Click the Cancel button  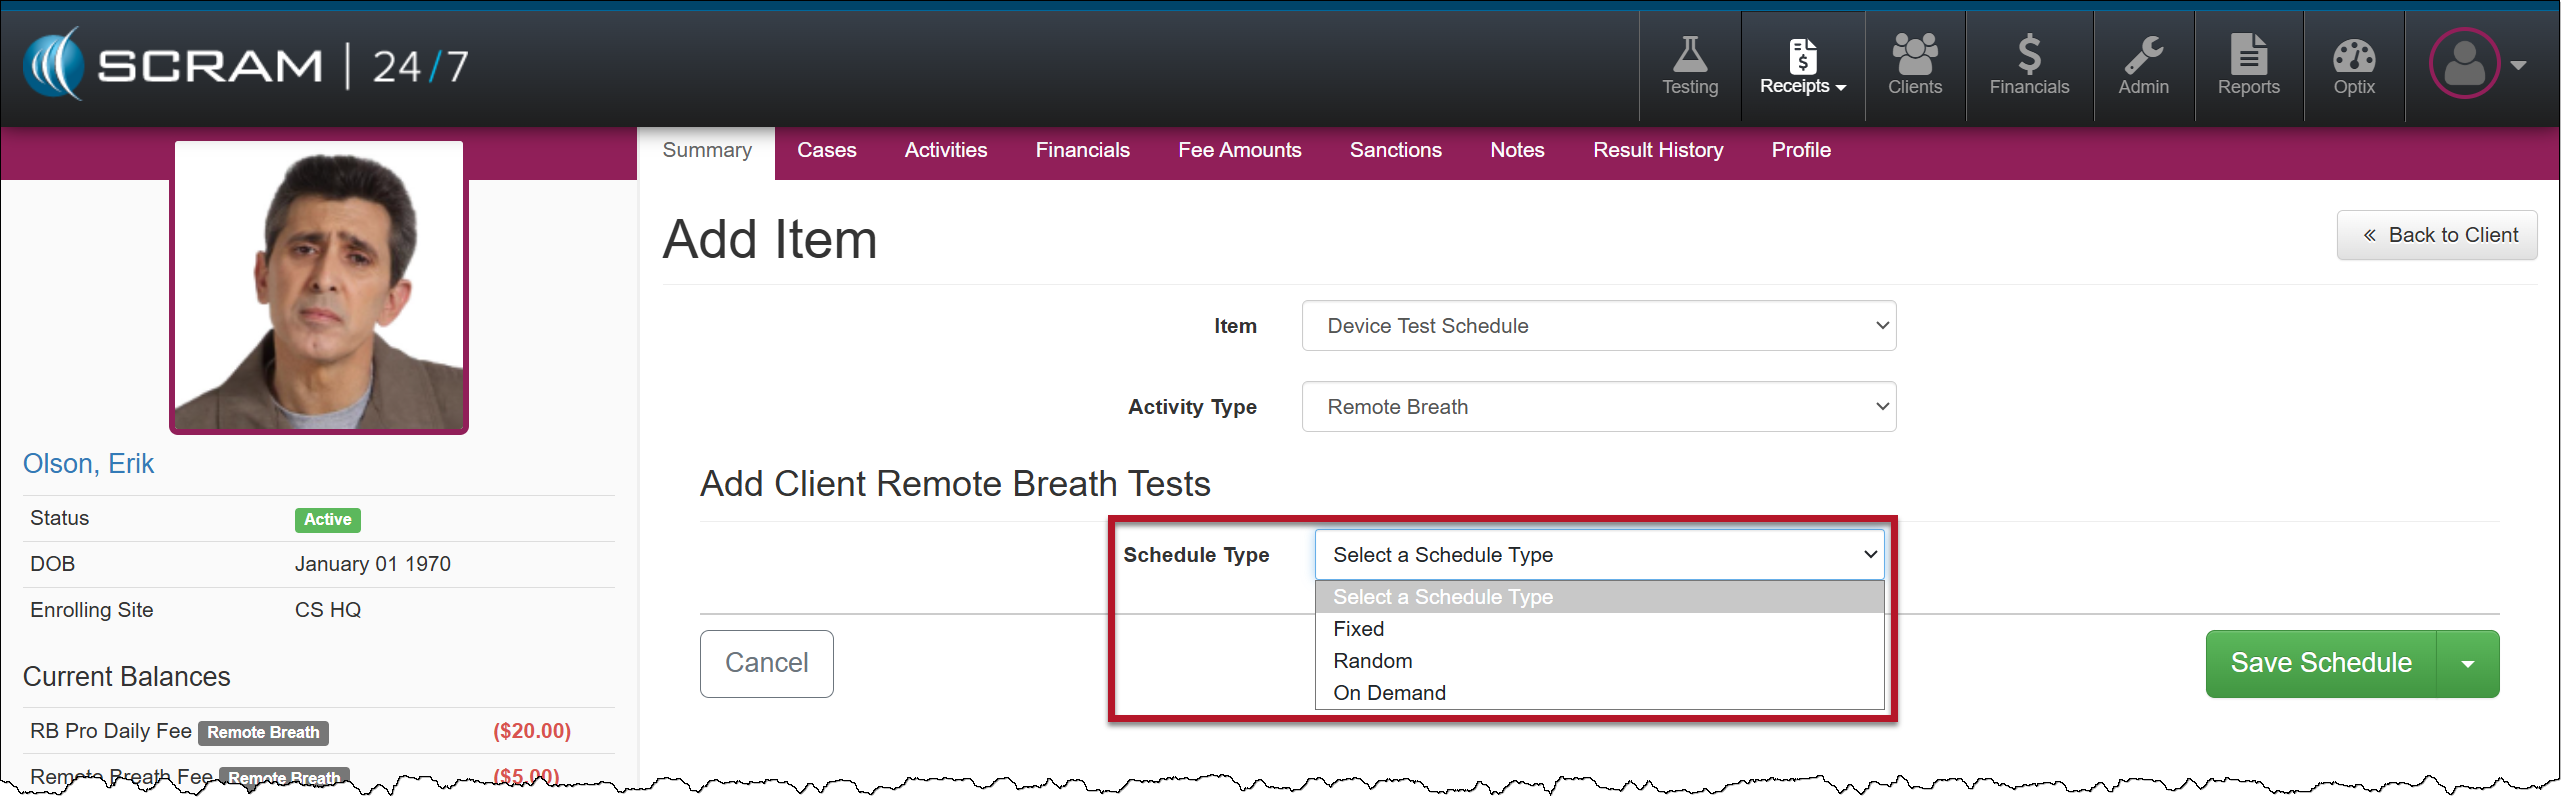pyautogui.click(x=766, y=663)
